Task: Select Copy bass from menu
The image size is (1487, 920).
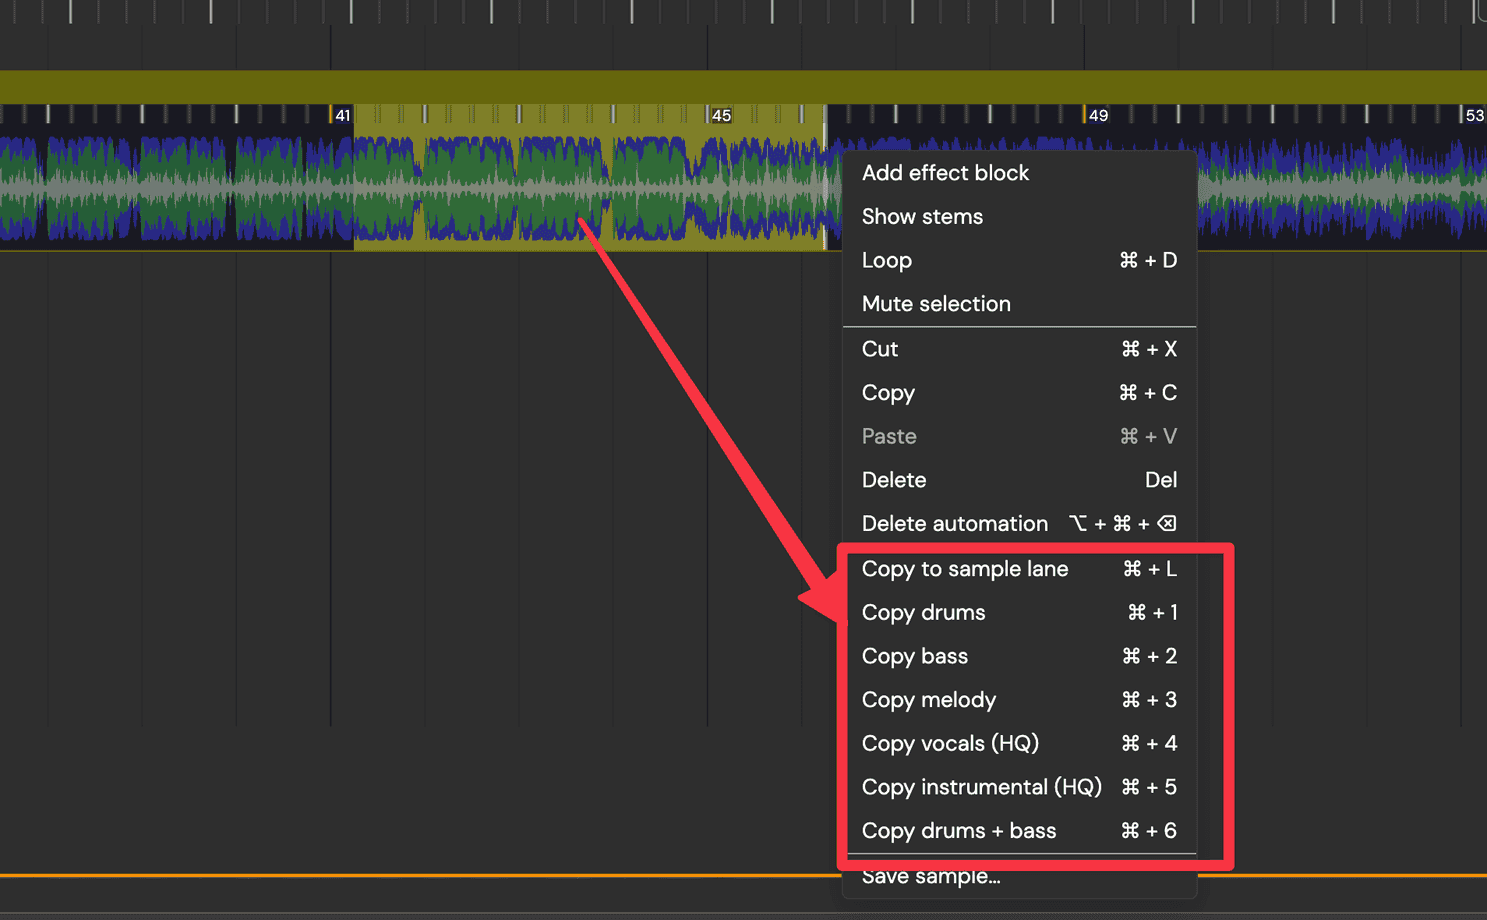Action: click(x=915, y=657)
